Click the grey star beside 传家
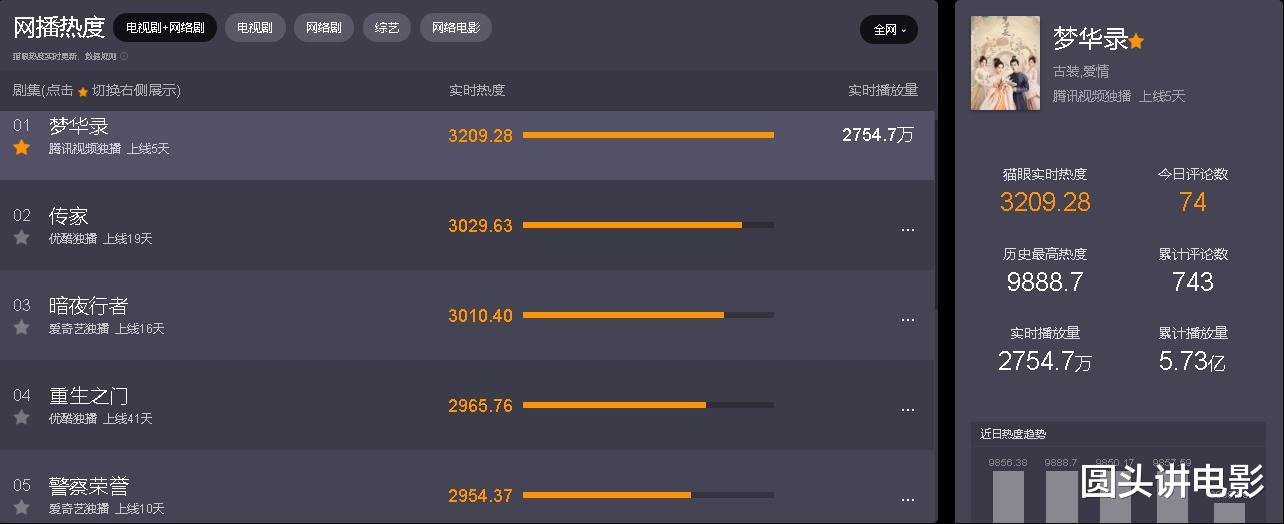 point(21,238)
